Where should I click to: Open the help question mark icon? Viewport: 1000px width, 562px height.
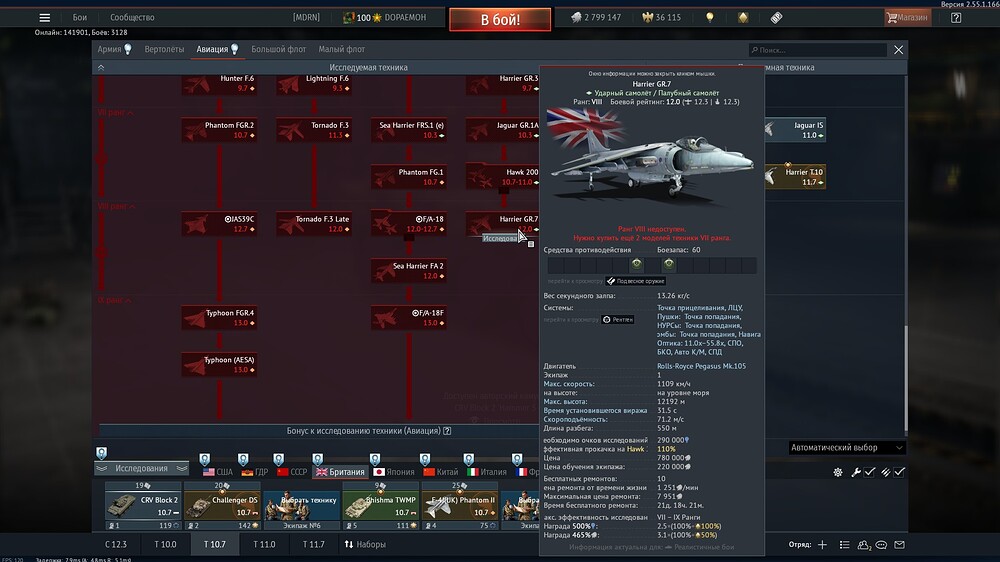(x=956, y=18)
